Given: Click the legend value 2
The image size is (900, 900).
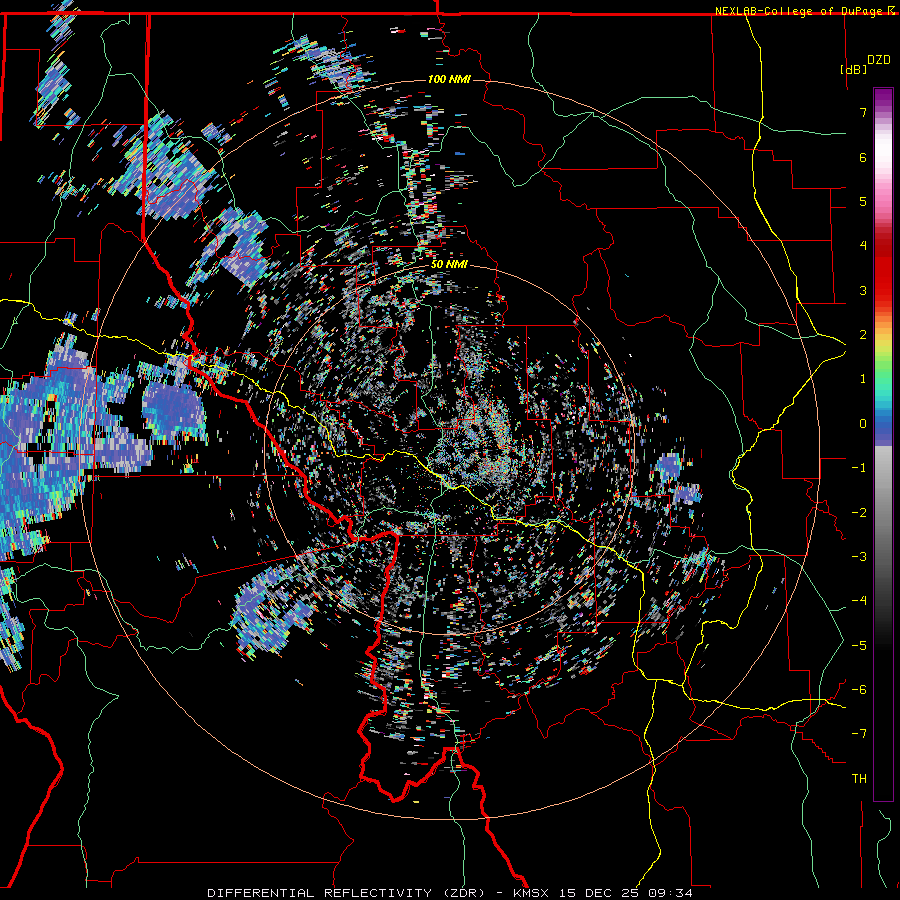Looking at the screenshot, I should point(863,335).
